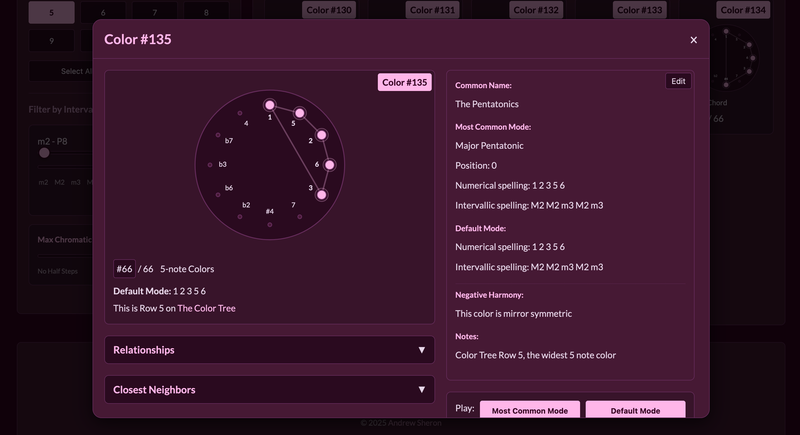Select note count 5 in background filter

click(52, 12)
